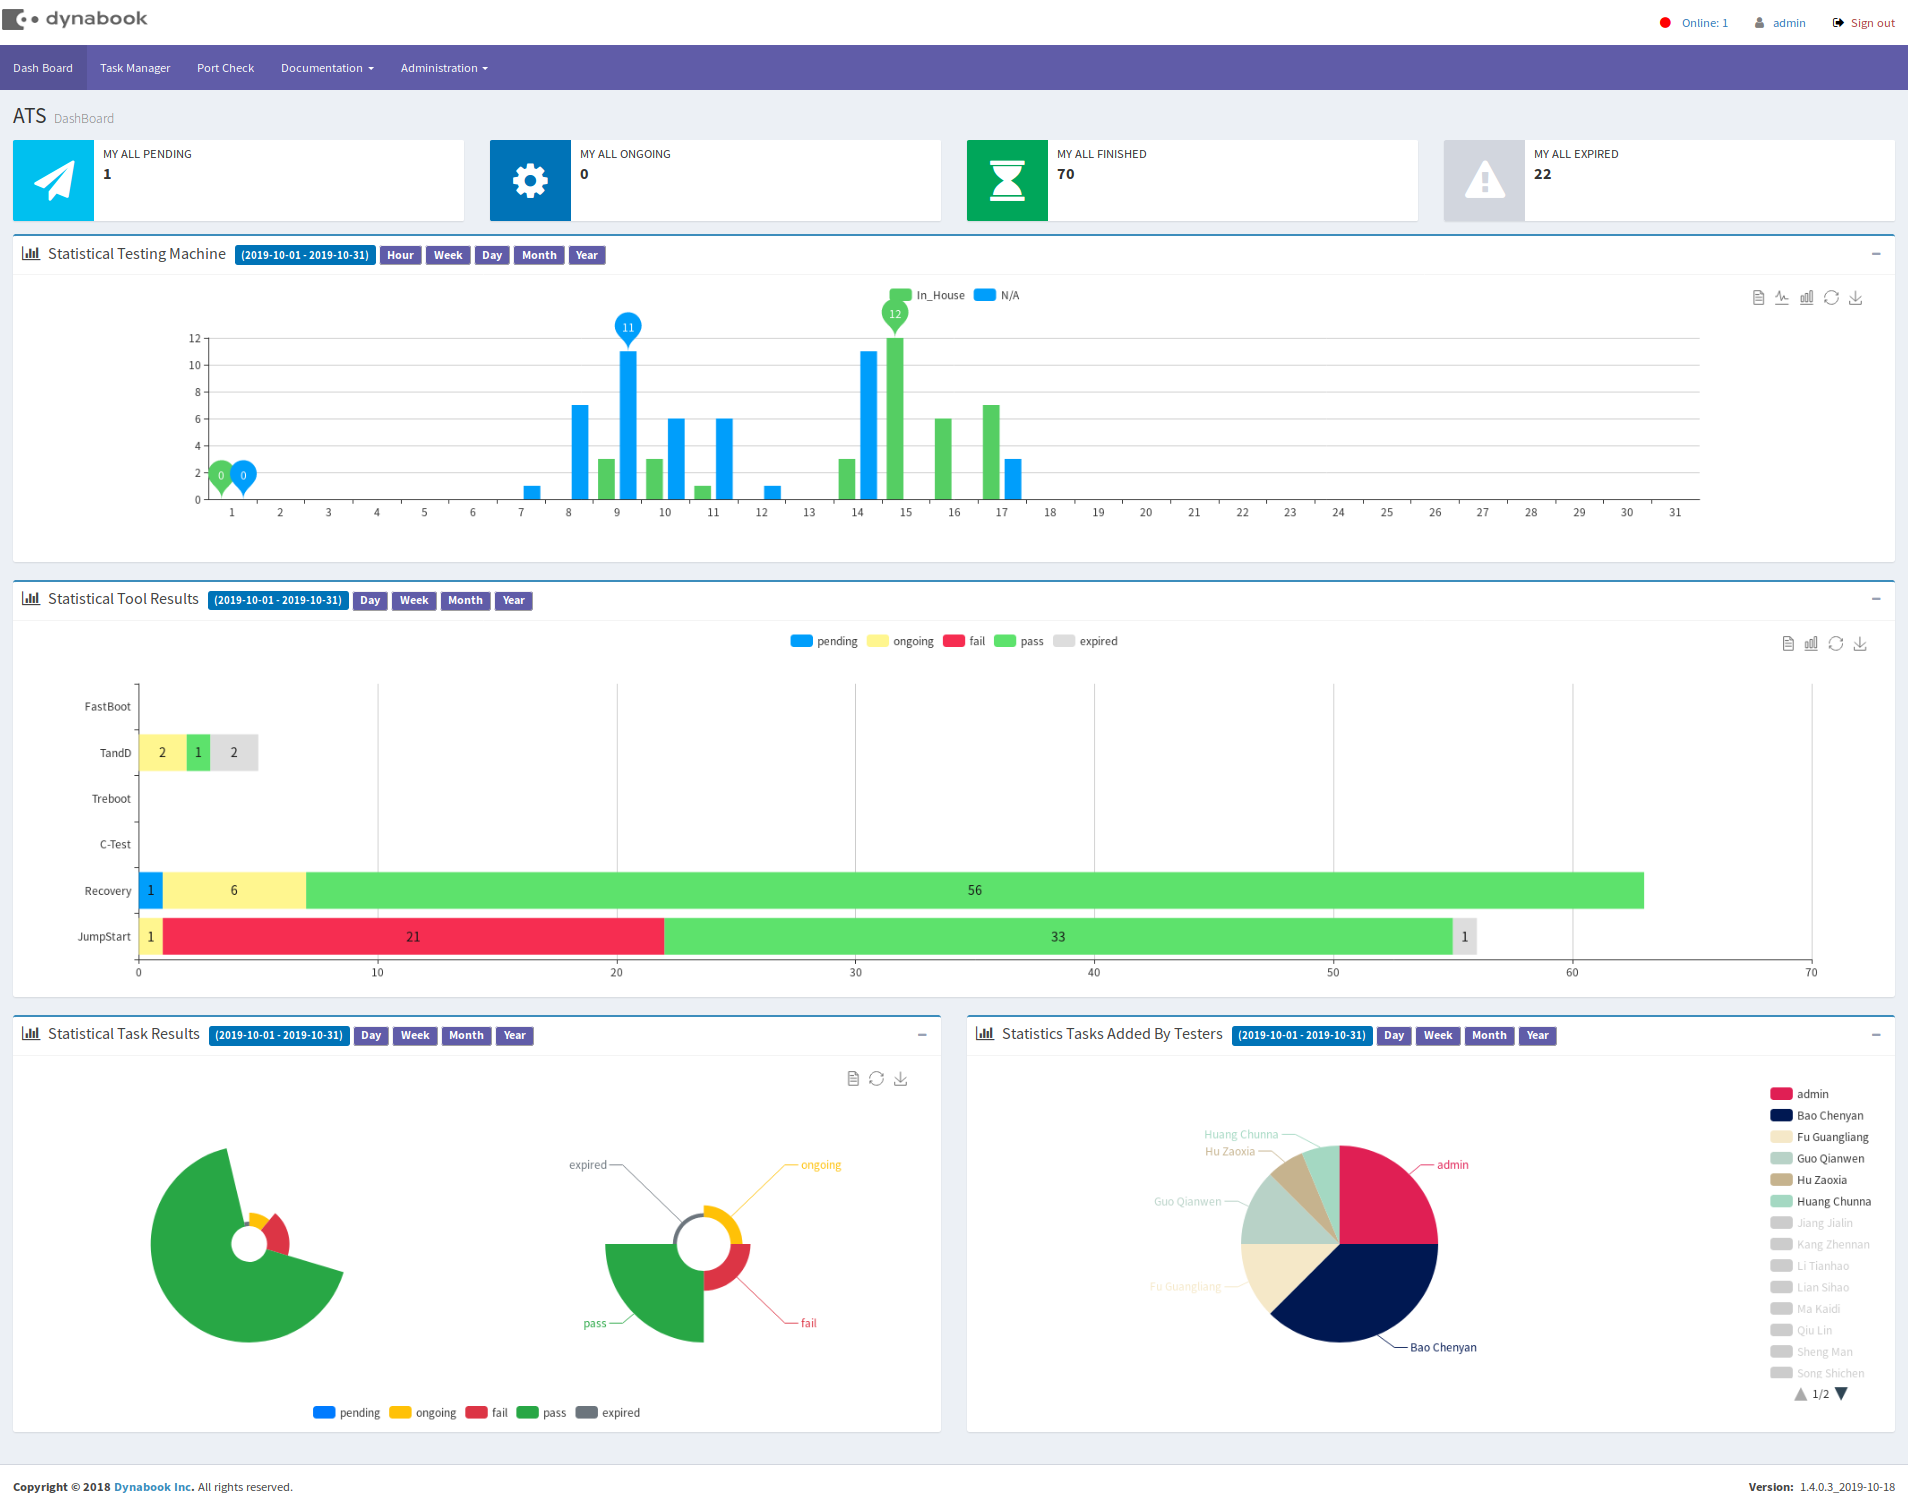Click Fu Guangliang swatch in testers legend
Image resolution: width=1908 pixels, height=1508 pixels.
[x=1781, y=1137]
